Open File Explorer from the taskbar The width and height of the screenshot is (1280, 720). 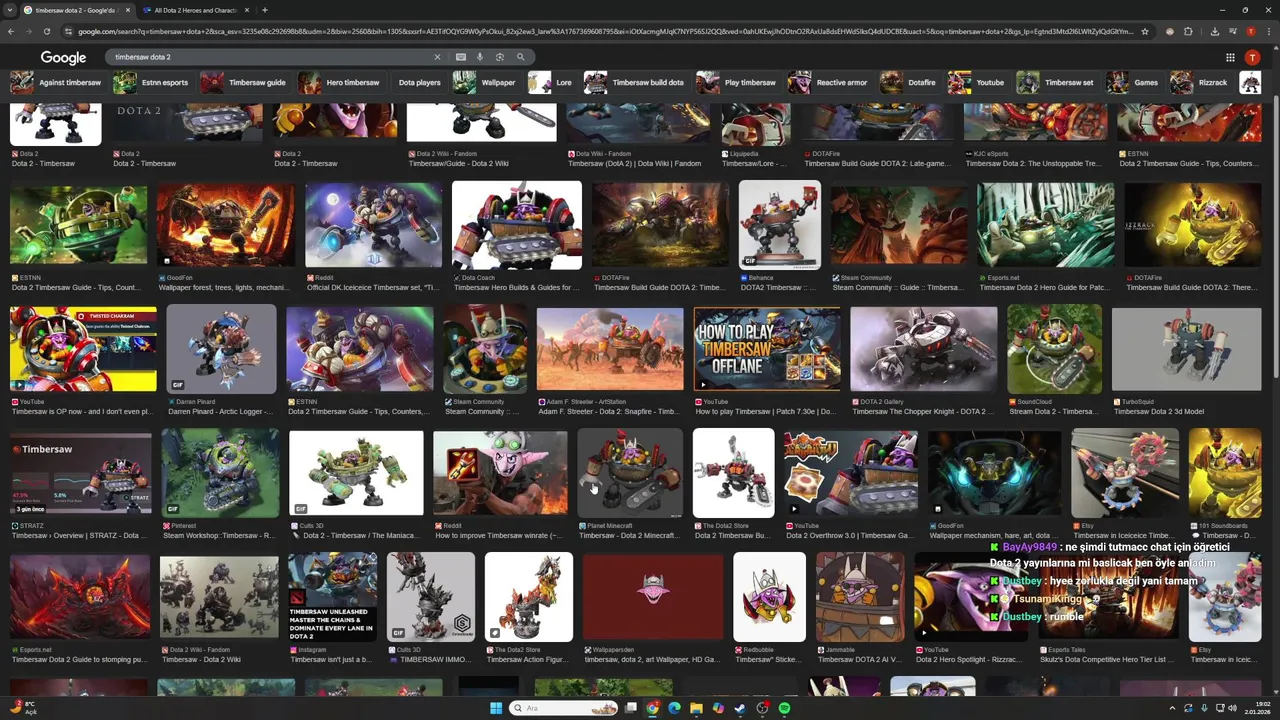tap(696, 708)
